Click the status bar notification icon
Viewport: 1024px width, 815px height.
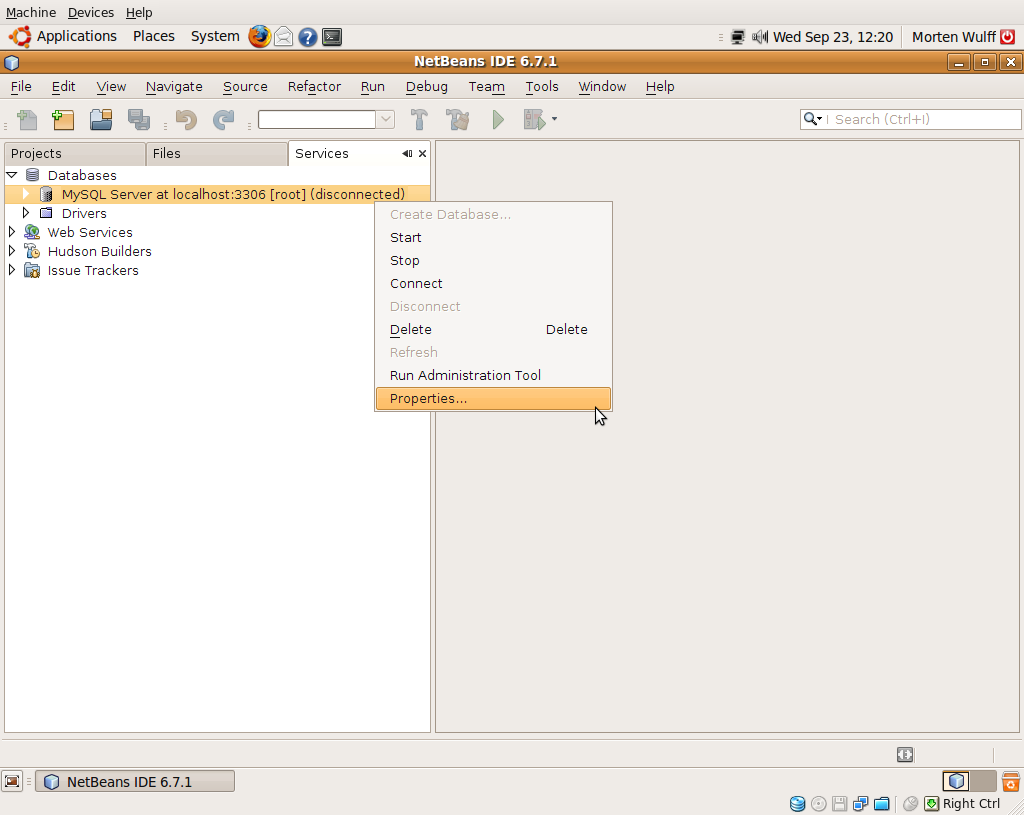pos(905,755)
